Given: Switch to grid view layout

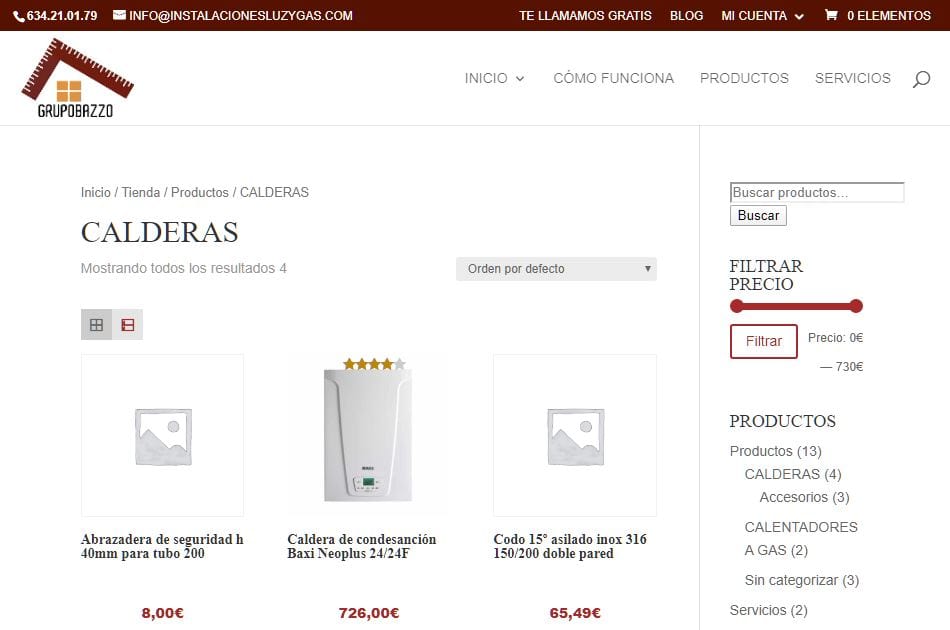Looking at the screenshot, I should click(96, 325).
